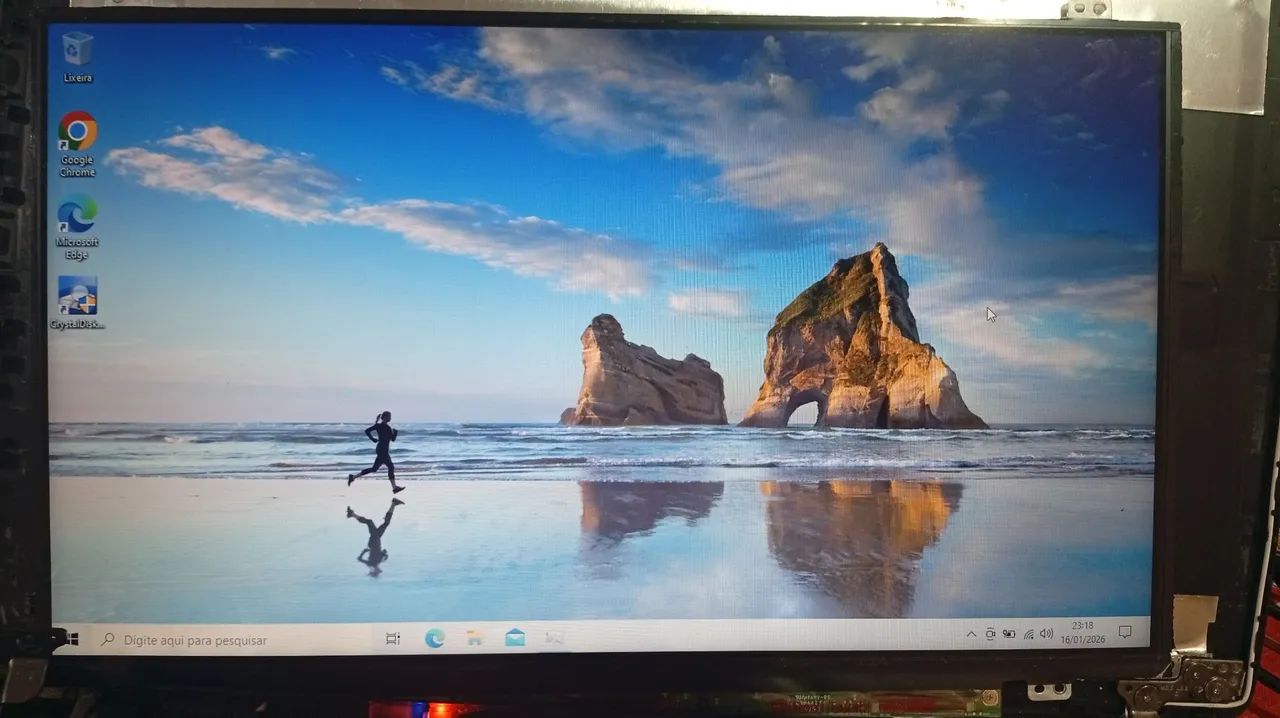This screenshot has height=718, width=1280.
Task: Open the notification Action Center icon
Action: point(1125,632)
